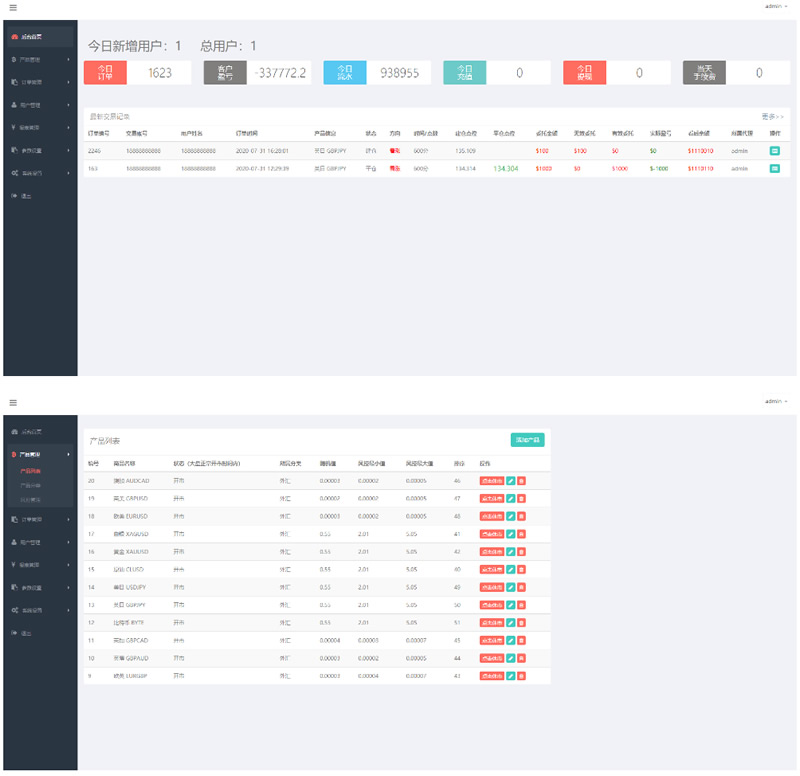Click the delete icon for EURGBP row
Viewport: 800px width, 776px height.
click(x=521, y=676)
